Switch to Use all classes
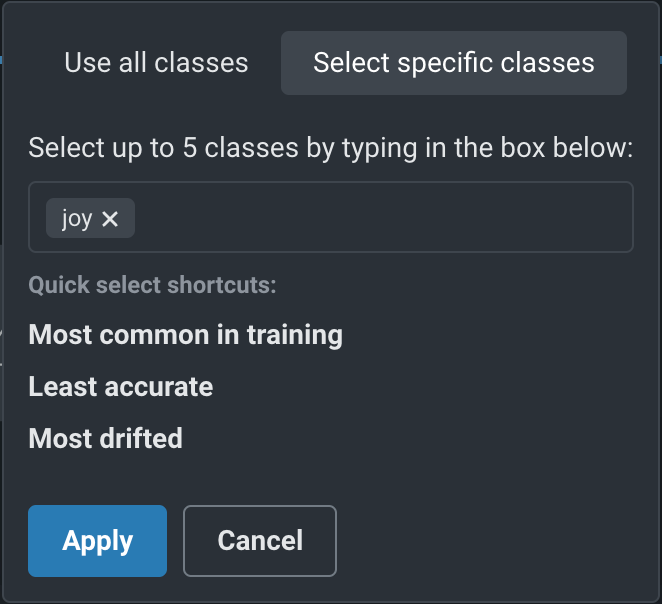The image size is (662, 604). (x=156, y=63)
